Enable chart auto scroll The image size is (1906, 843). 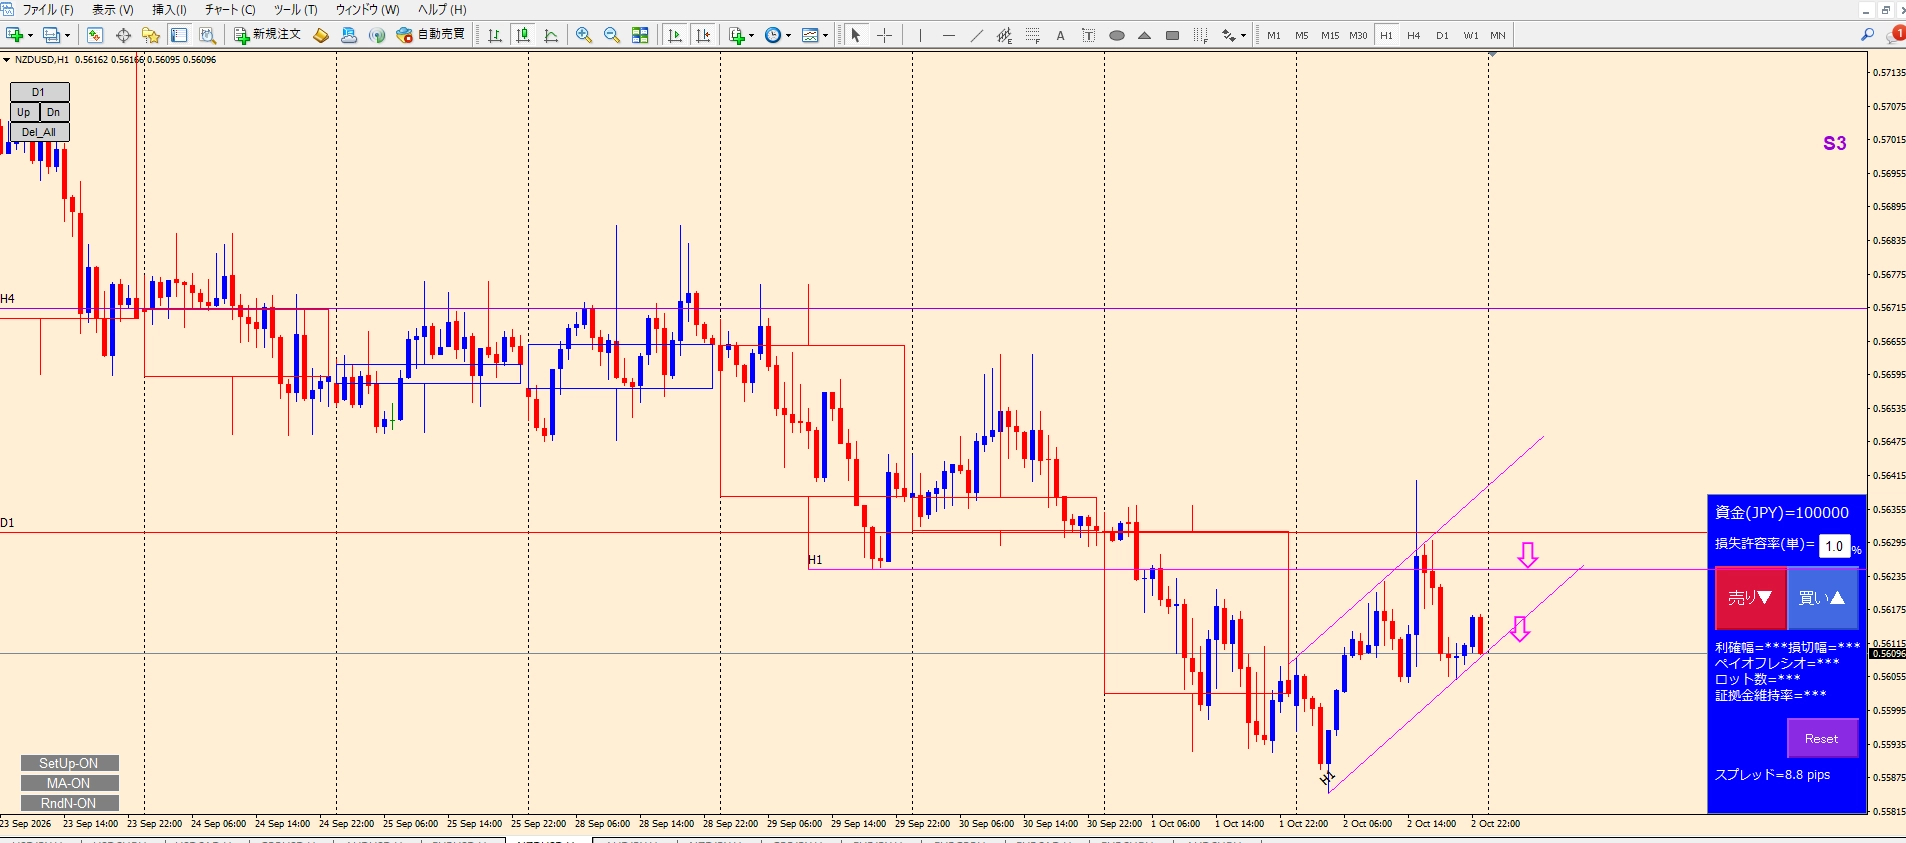pyautogui.click(x=675, y=35)
